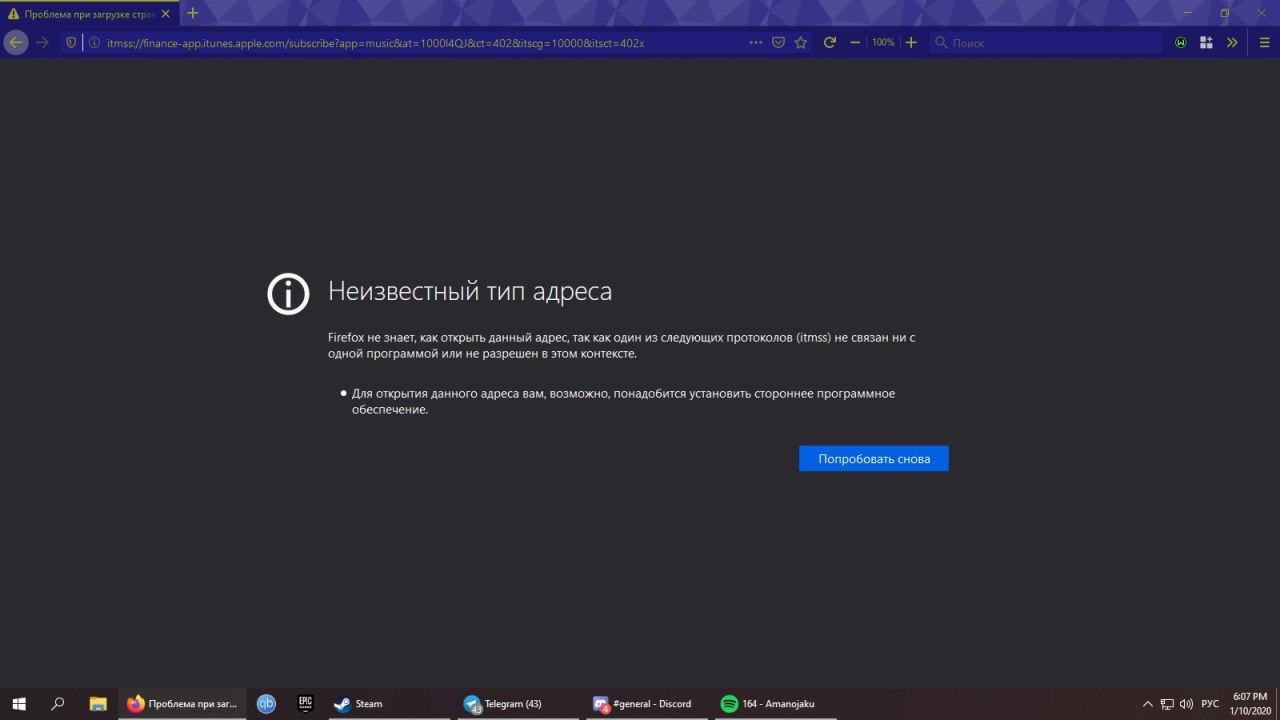Open network status tray icon
The height and width of the screenshot is (720, 1280).
(x=1167, y=704)
